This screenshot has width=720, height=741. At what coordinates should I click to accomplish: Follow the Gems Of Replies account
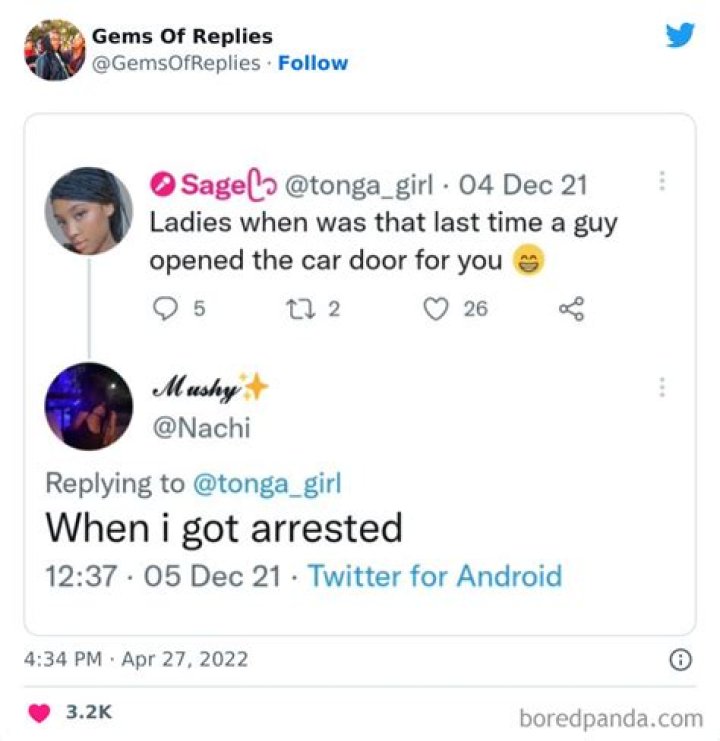tap(313, 63)
